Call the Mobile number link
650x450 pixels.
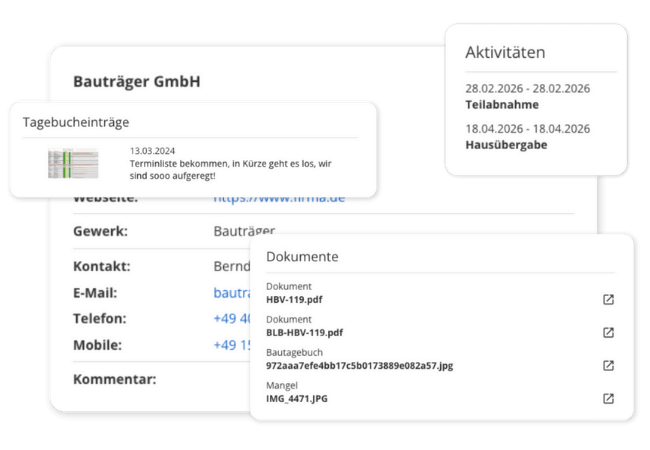pos(230,345)
